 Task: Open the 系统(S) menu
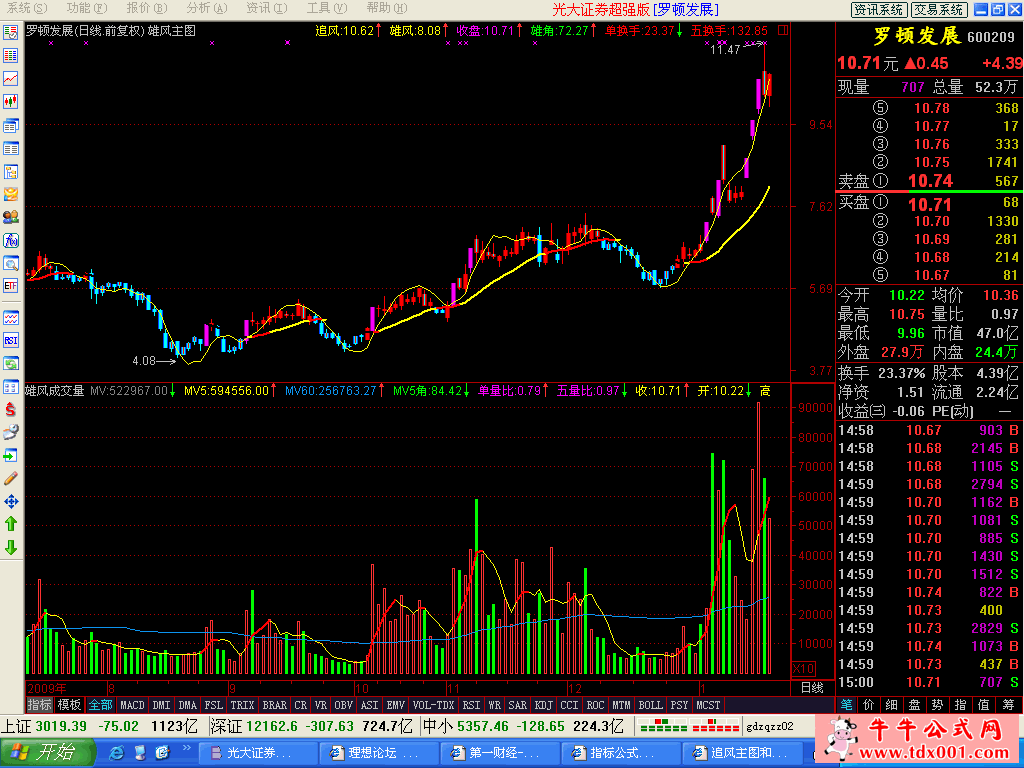click(x=27, y=8)
